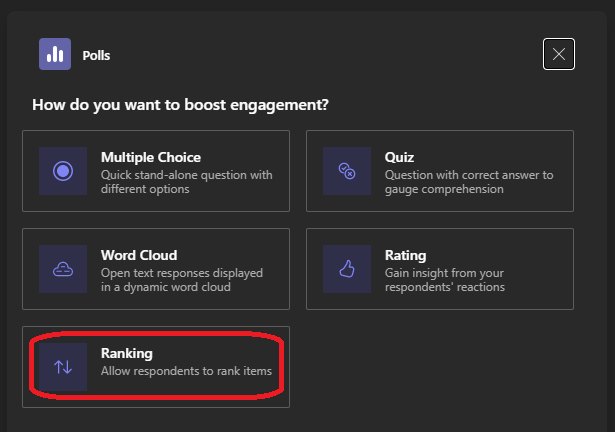
Task: Click the Polls app bar-chart icon
Action: [55, 54]
